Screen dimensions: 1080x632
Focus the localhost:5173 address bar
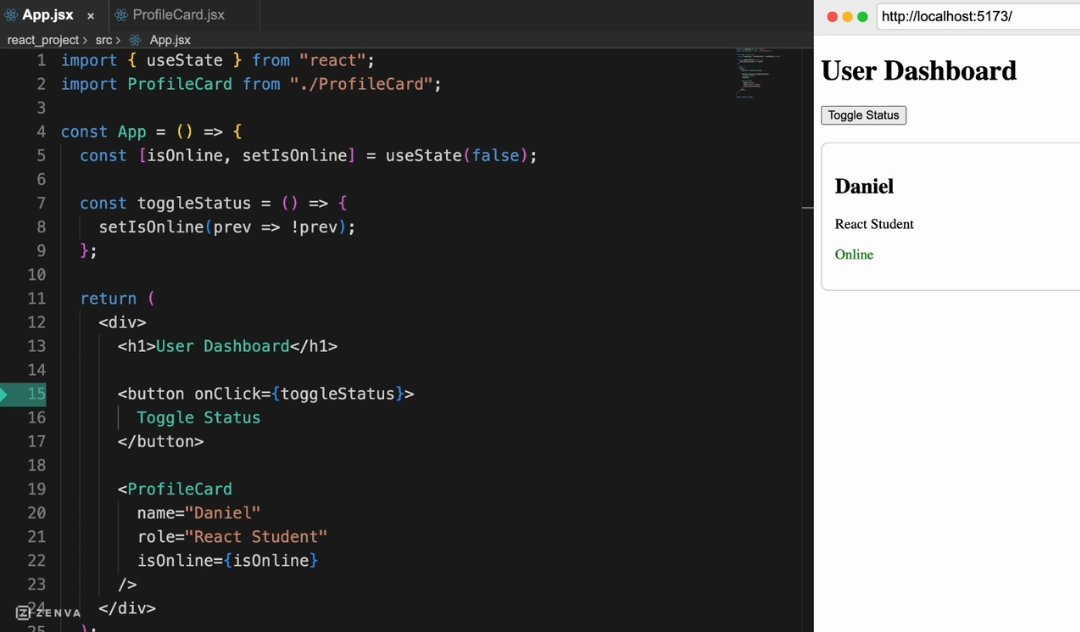(978, 17)
